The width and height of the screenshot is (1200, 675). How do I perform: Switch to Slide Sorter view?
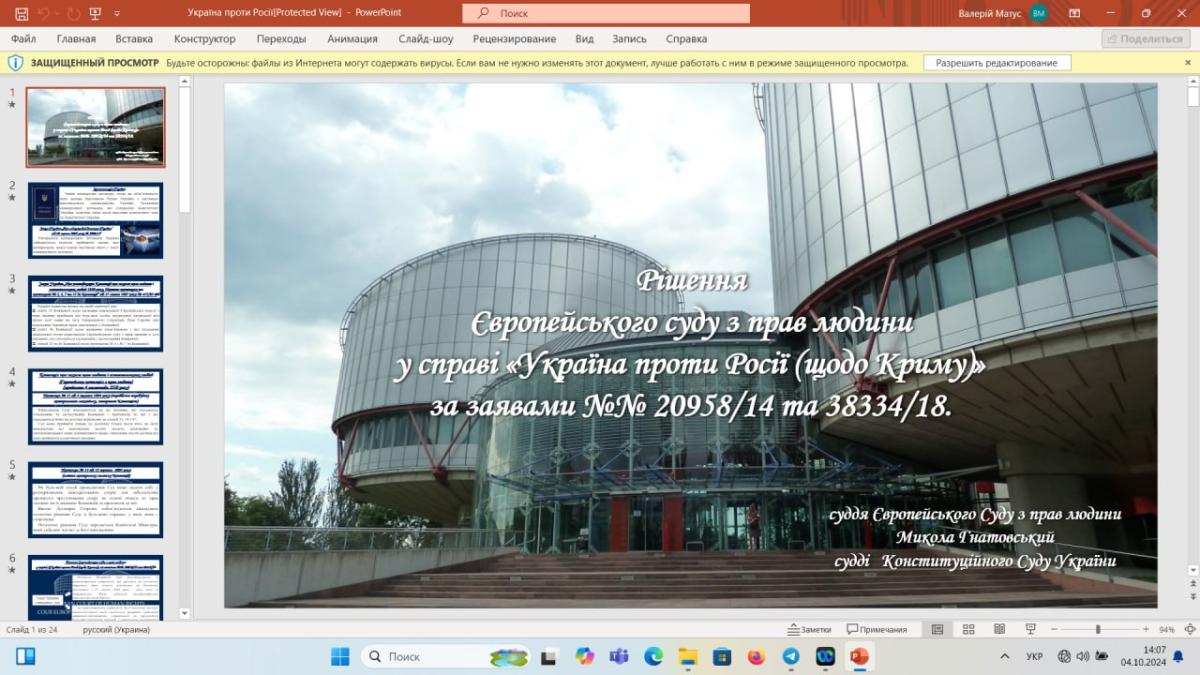(x=968, y=629)
